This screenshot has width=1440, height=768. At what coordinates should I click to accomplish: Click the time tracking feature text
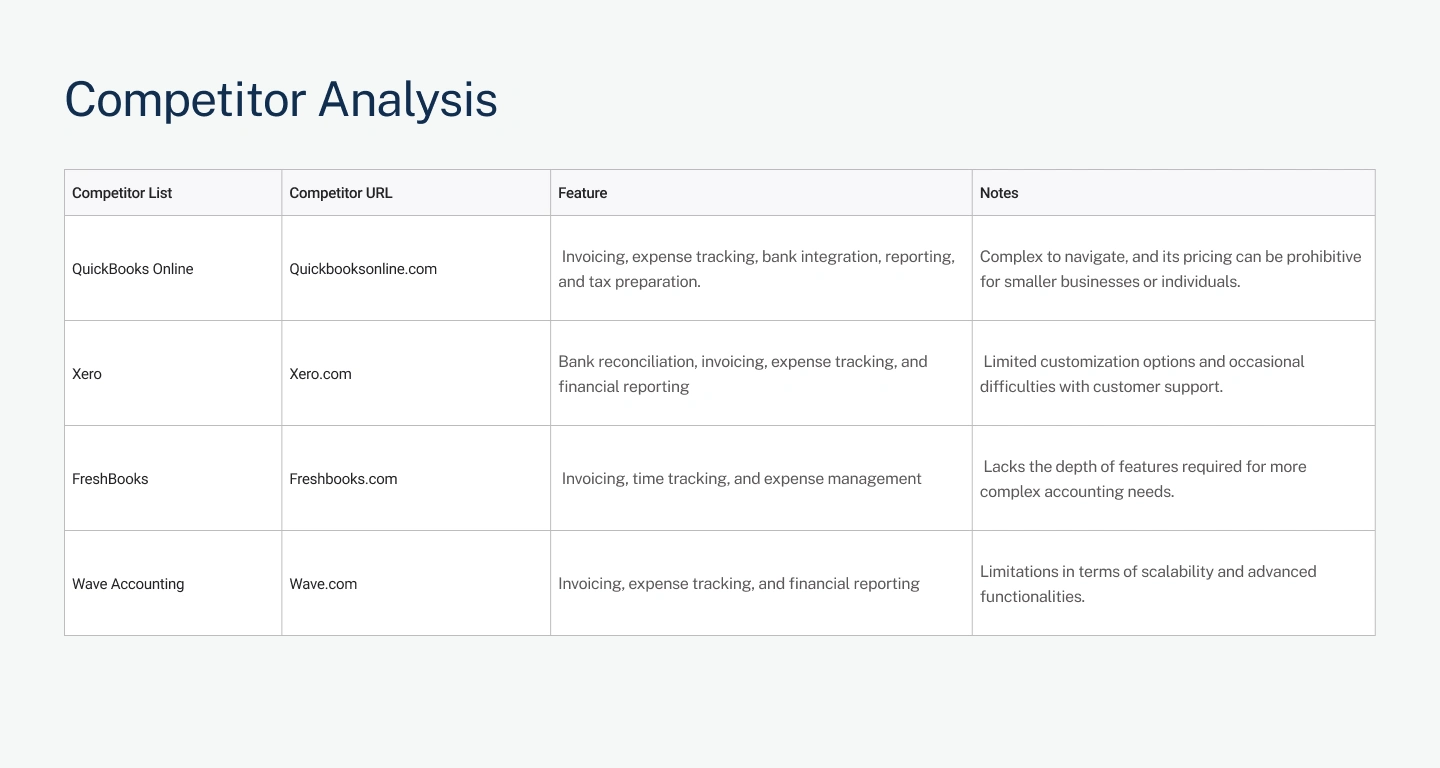741,479
